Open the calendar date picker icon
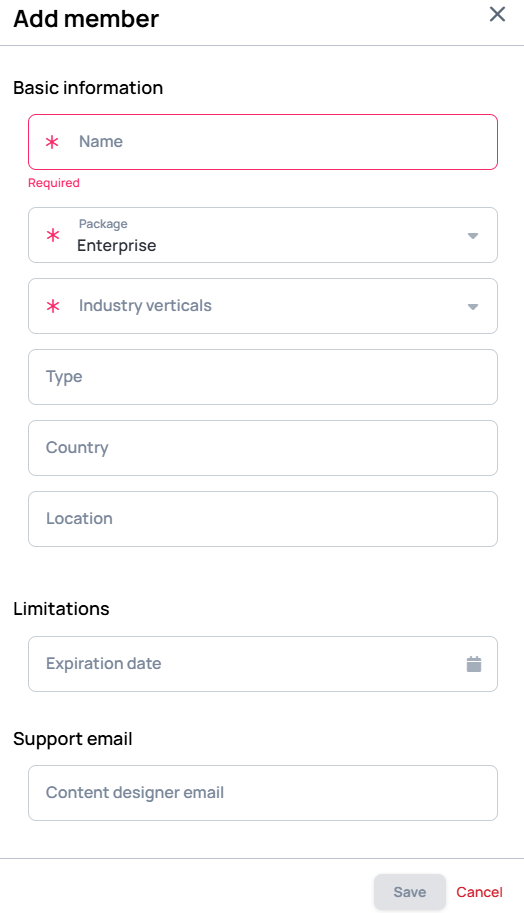This screenshot has width=524, height=913. [474, 664]
